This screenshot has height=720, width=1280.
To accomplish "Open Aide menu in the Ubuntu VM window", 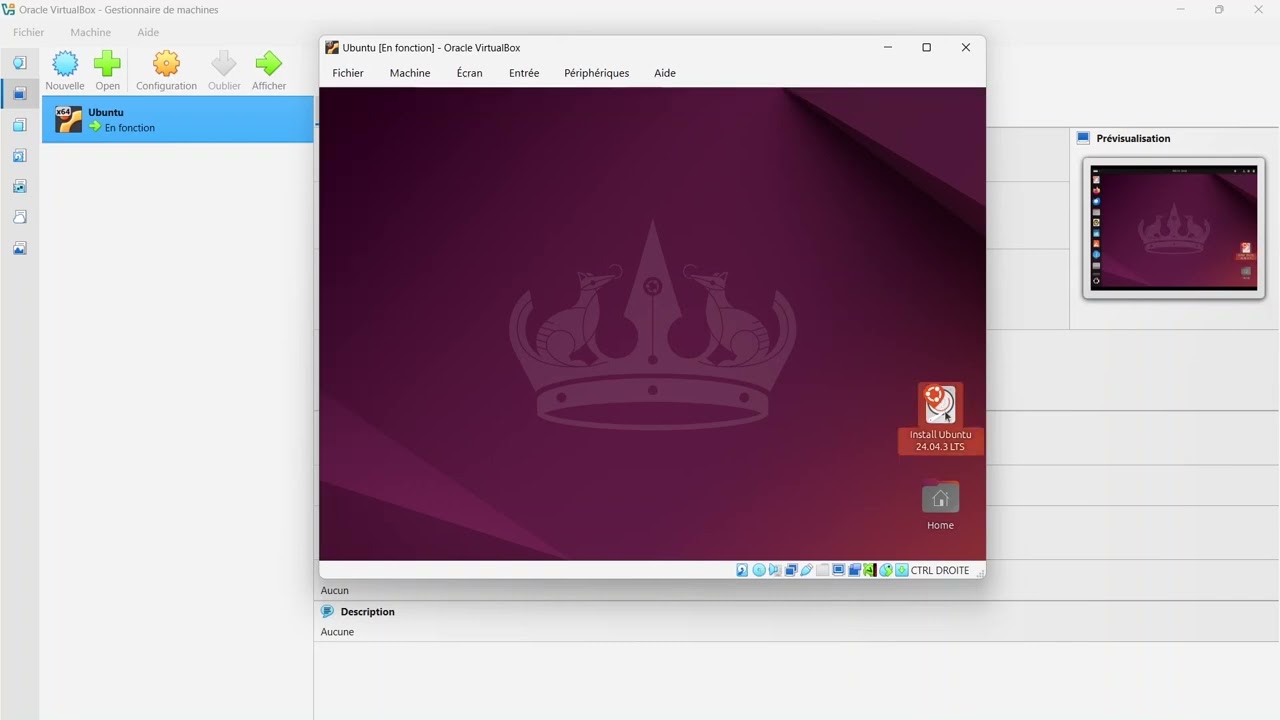I will click(x=665, y=73).
